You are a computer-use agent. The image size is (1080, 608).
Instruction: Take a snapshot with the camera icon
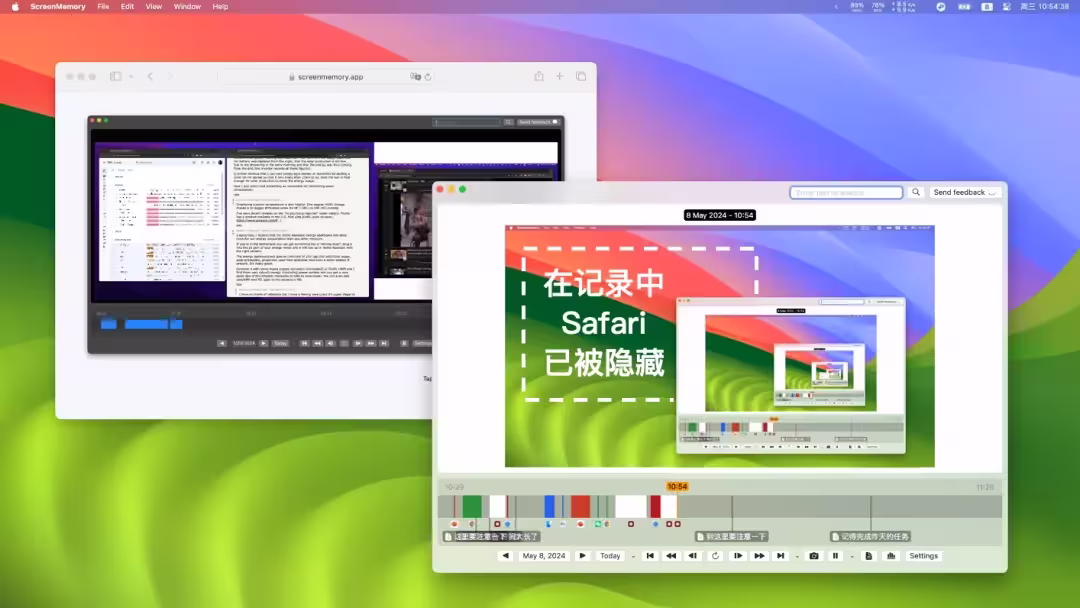pos(813,556)
